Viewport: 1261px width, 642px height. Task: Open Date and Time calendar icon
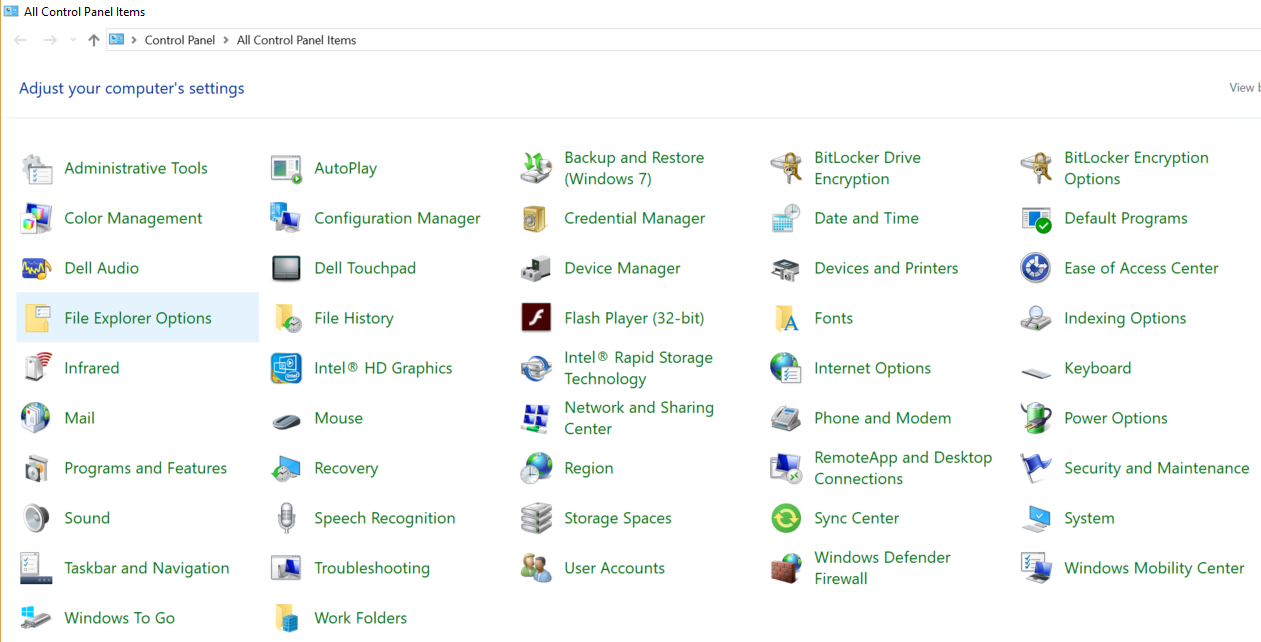pos(787,219)
